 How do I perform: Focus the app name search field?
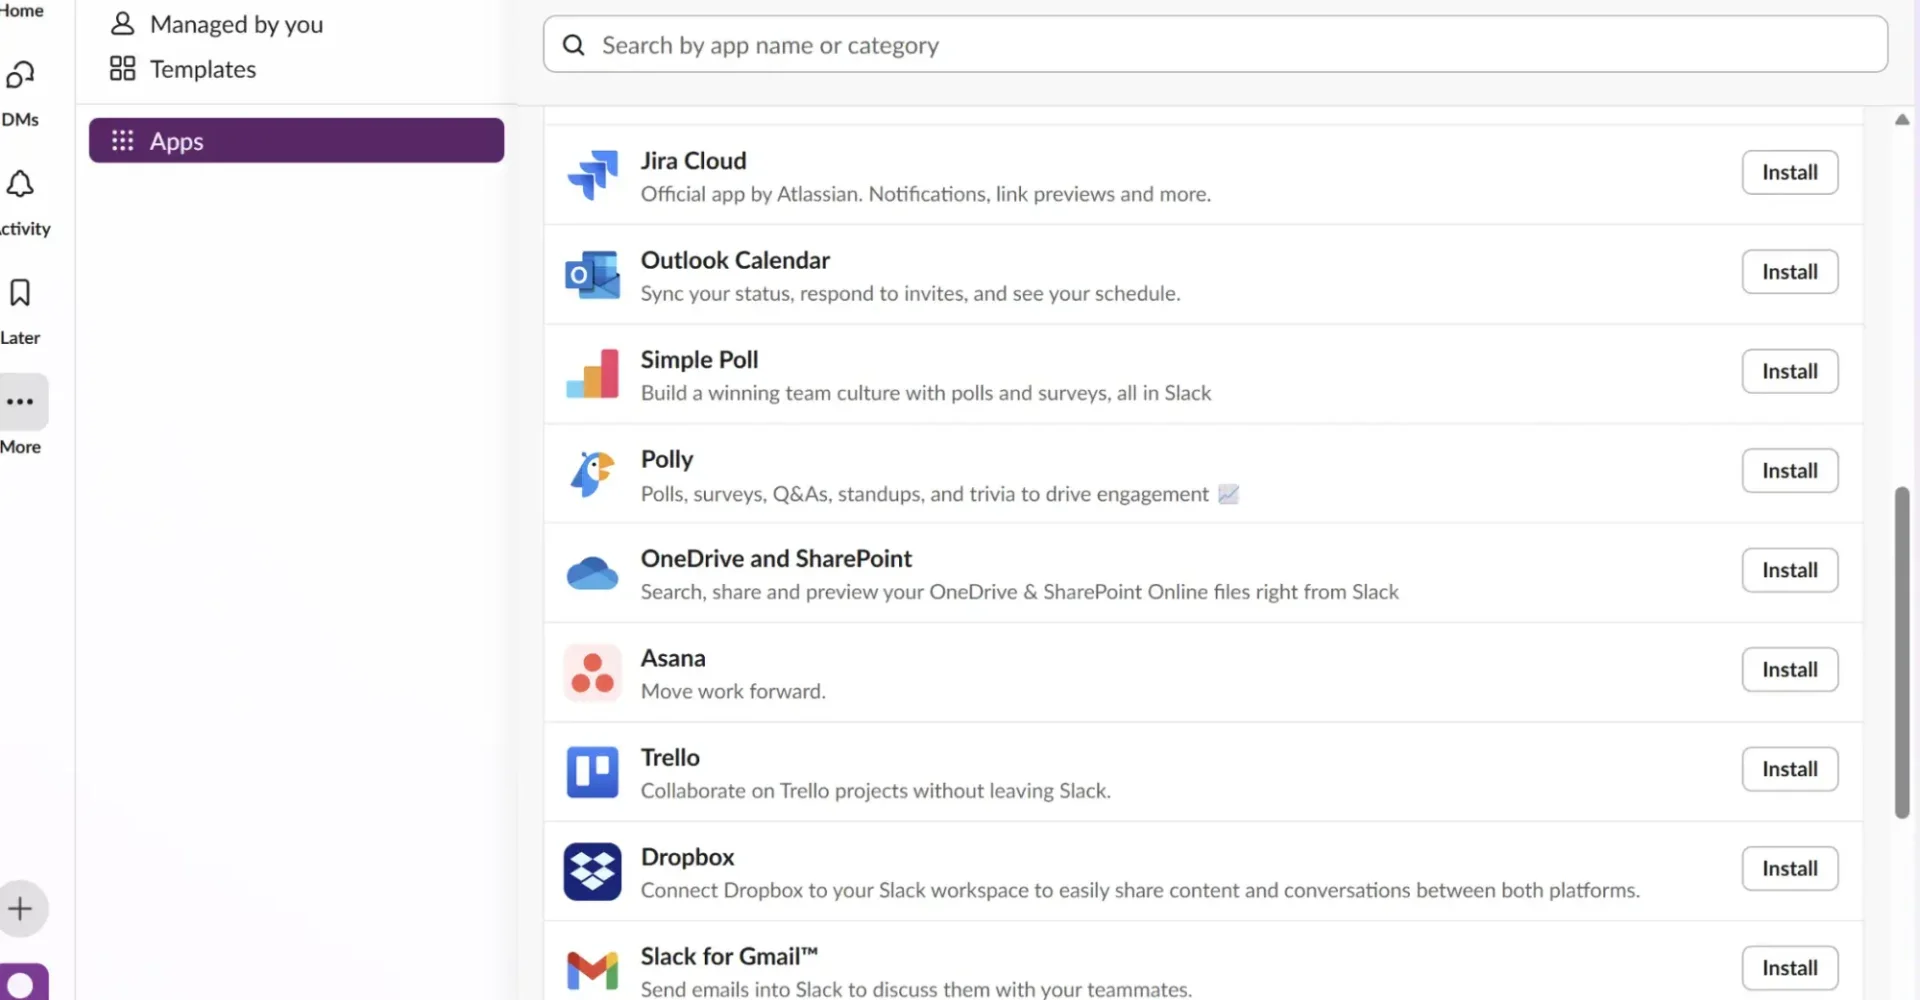1215,44
